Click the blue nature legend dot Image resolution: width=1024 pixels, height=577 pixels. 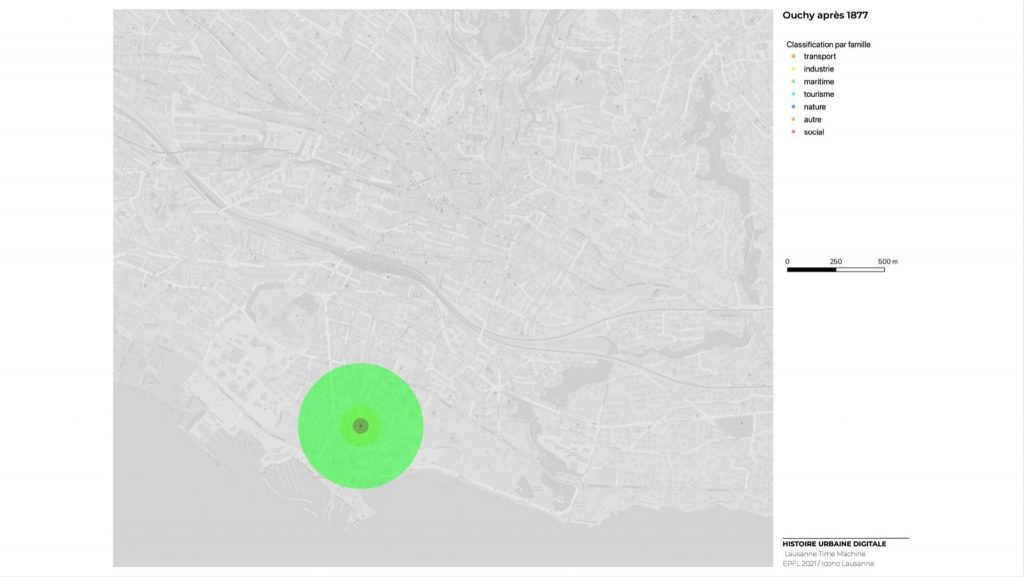[x=792, y=107]
